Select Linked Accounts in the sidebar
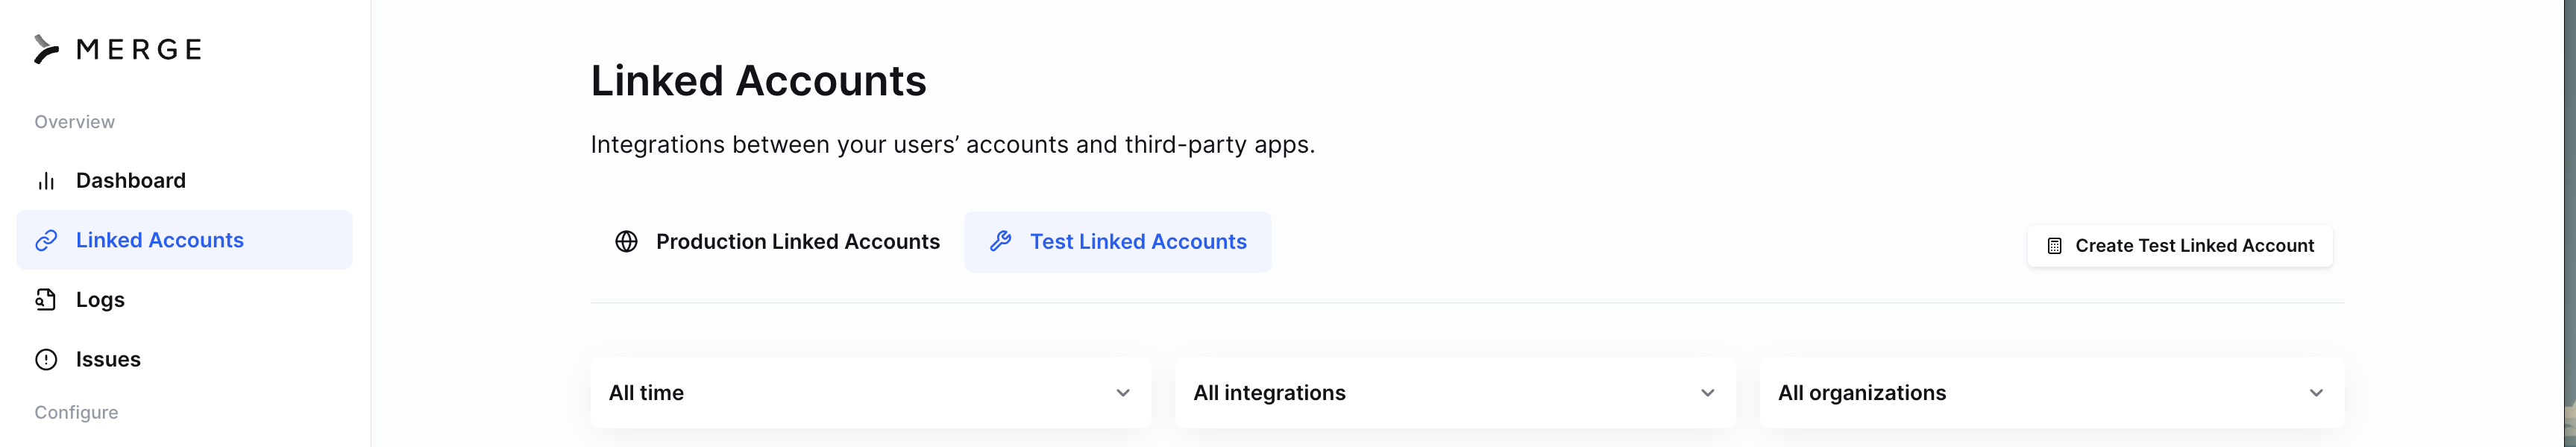Screen dimensions: 2576x447 160,241
